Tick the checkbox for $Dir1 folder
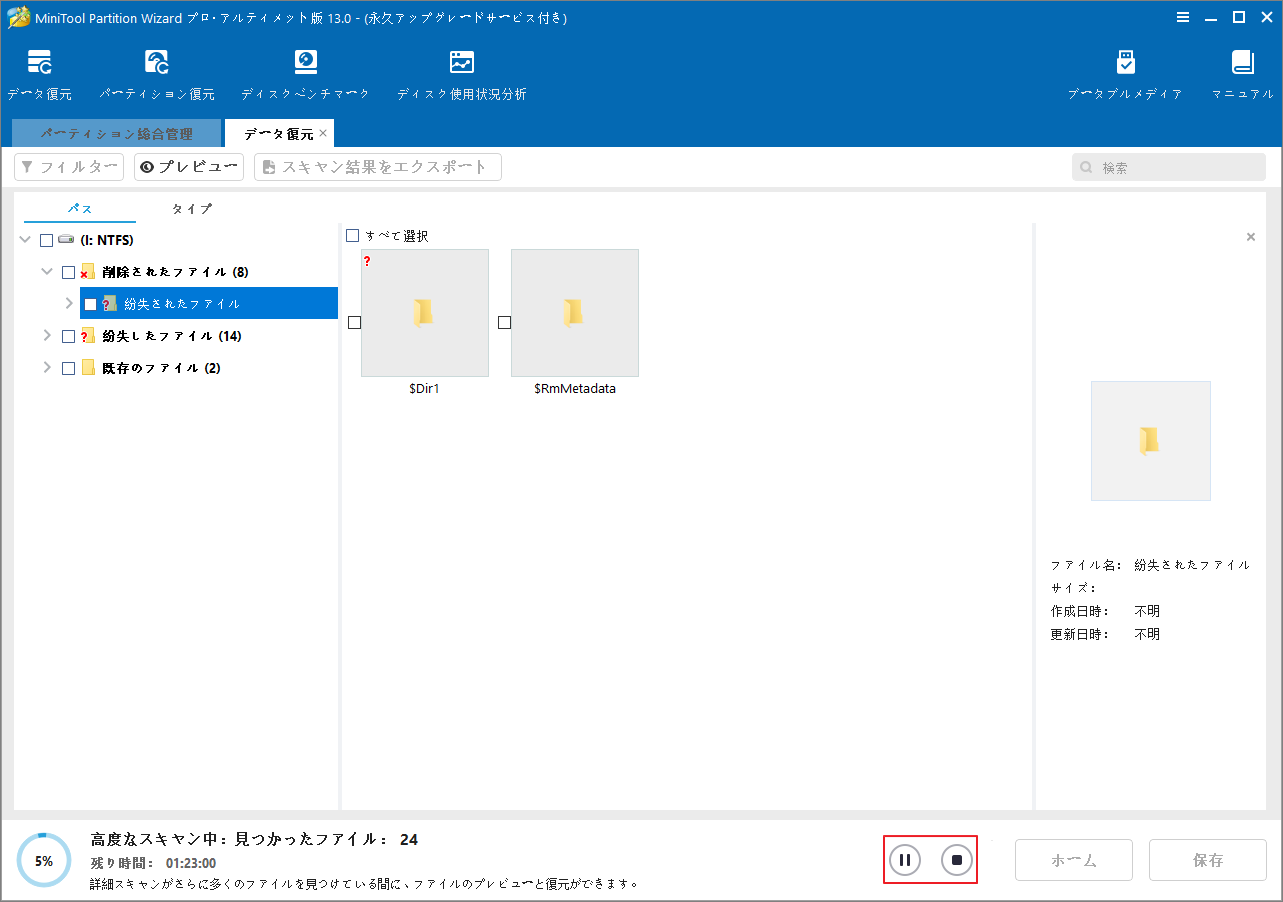This screenshot has height=902, width=1283. [x=355, y=322]
